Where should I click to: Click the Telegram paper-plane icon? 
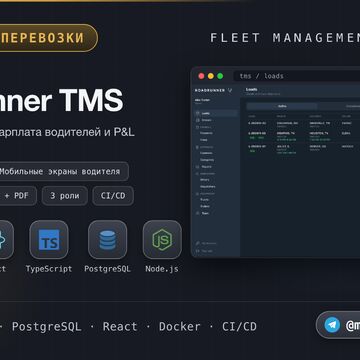(332, 325)
